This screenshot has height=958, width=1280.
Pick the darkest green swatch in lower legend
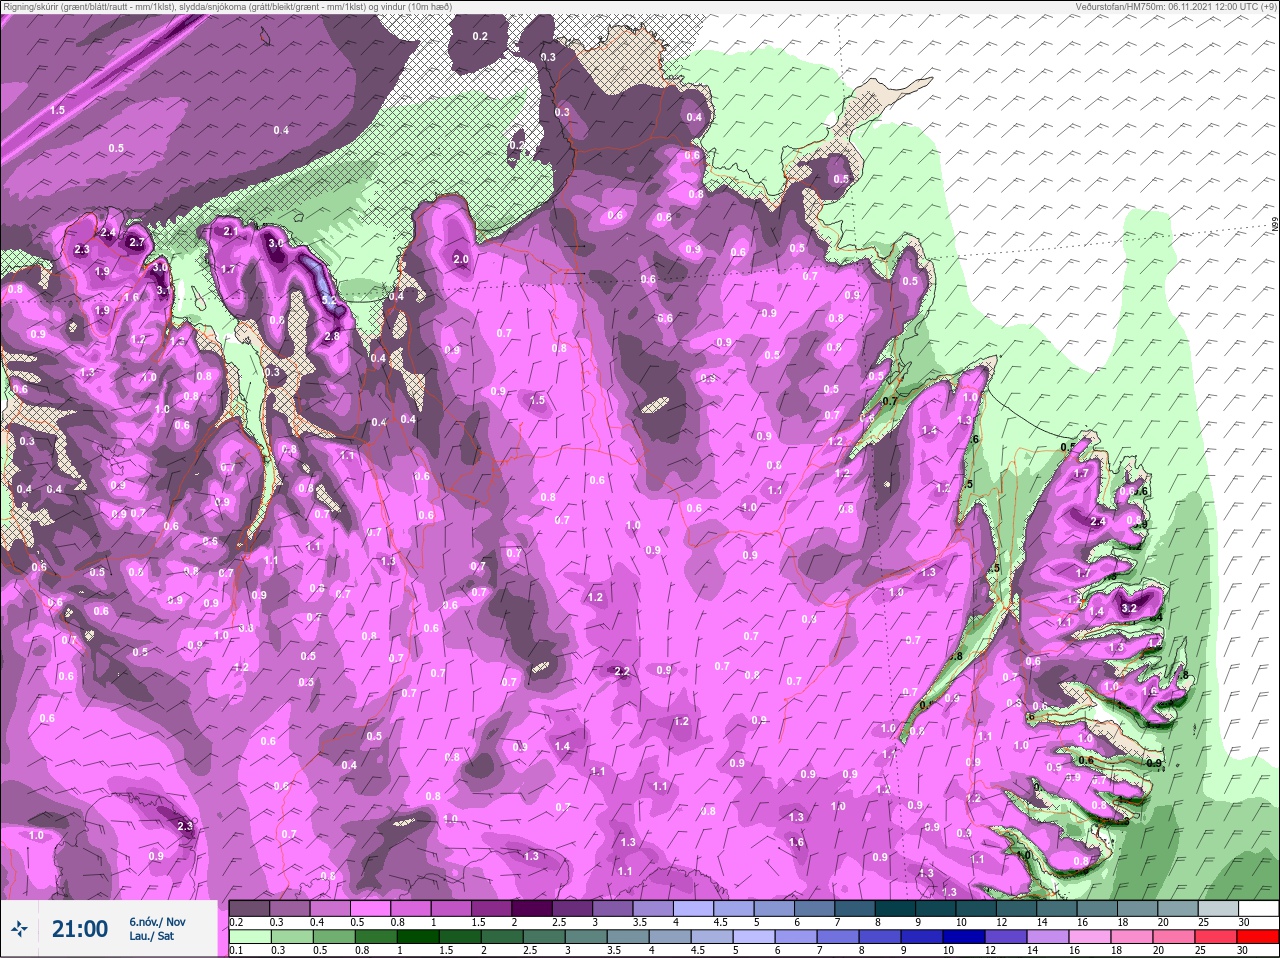[x=420, y=938]
